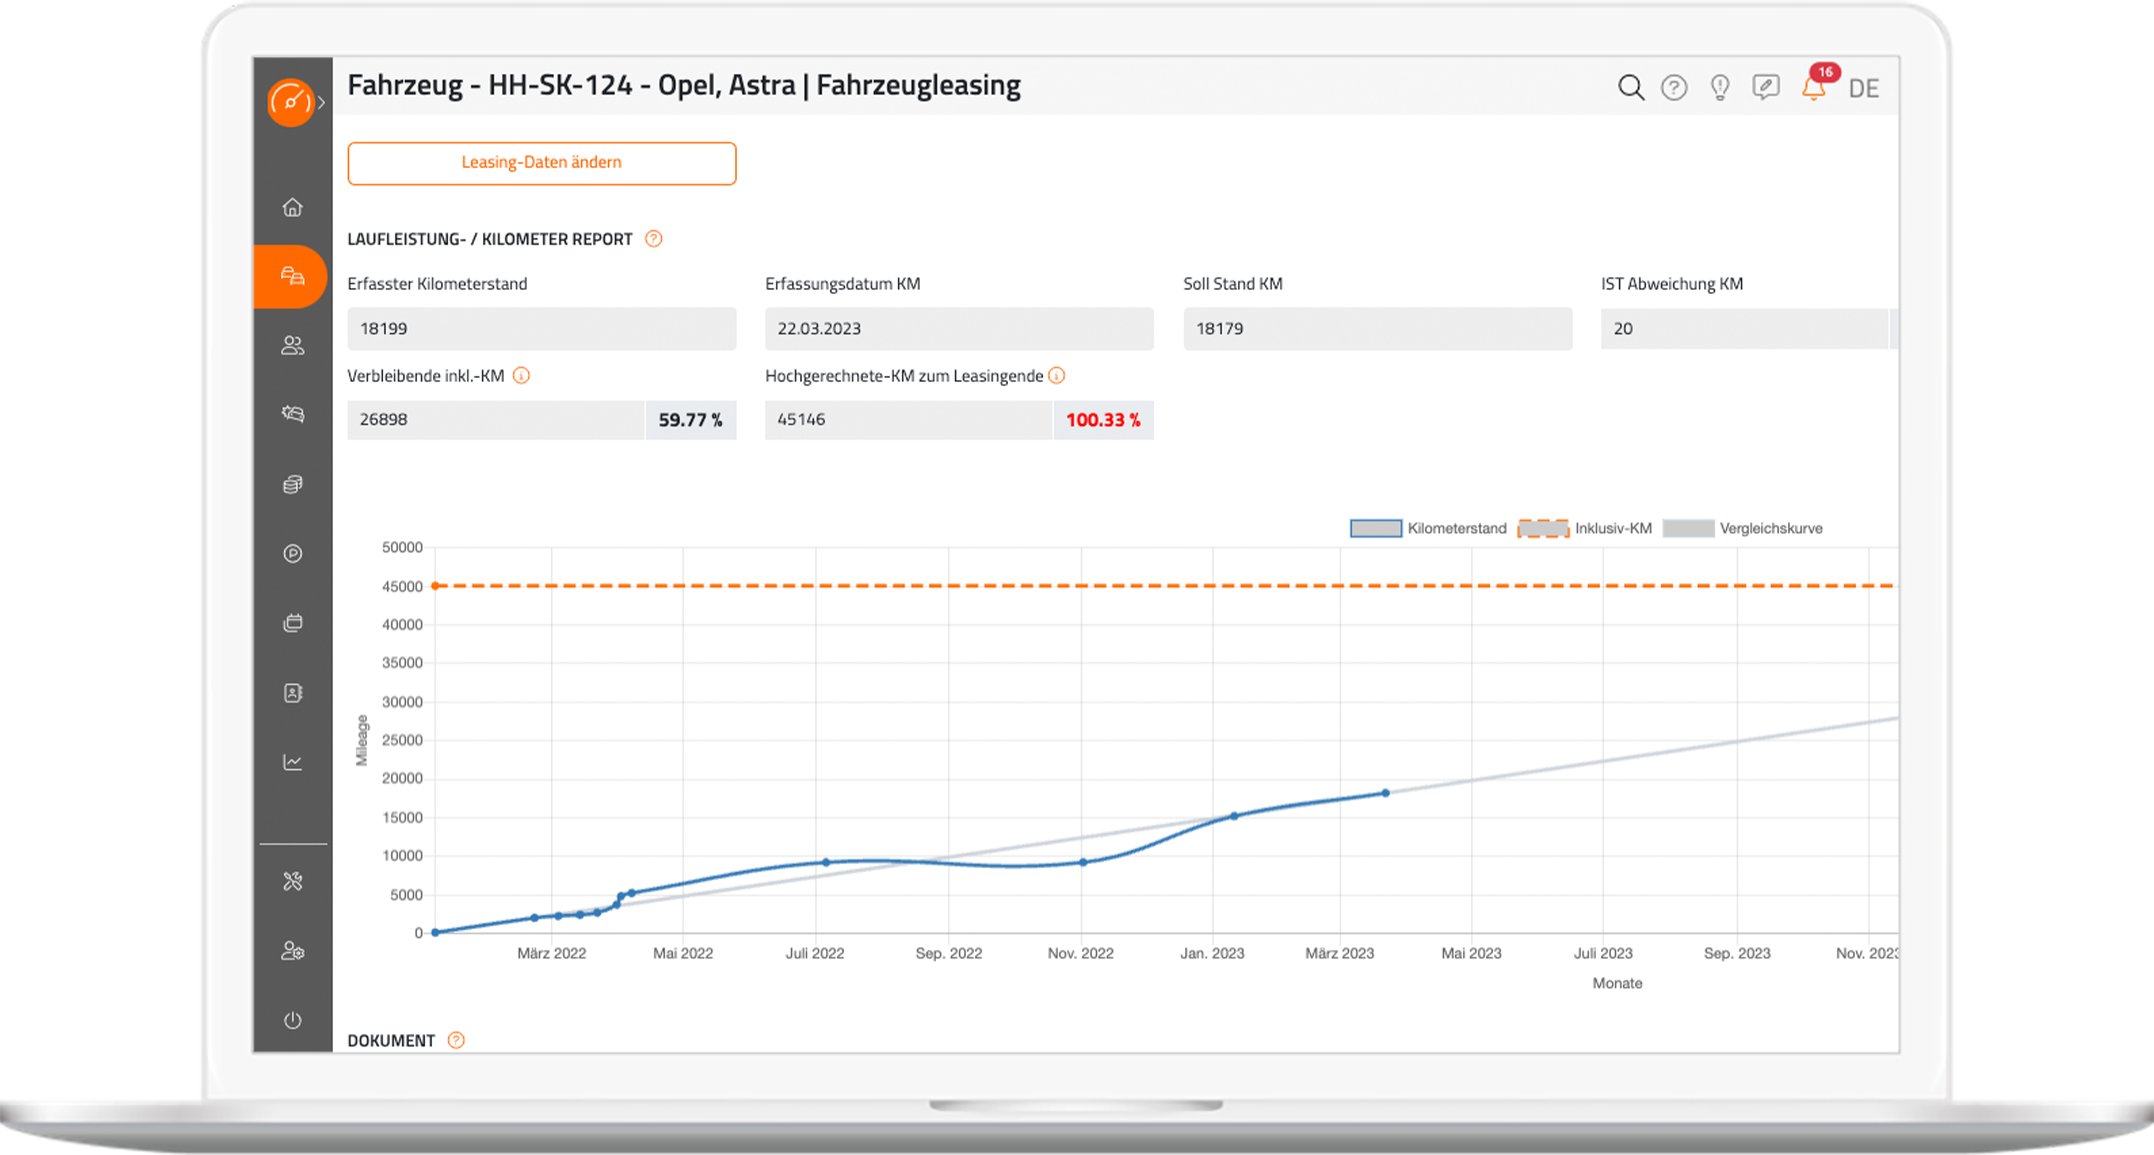The height and width of the screenshot is (1155, 2154).
Task: Click the mileage data point near Jan. 2023
Action: click(x=1234, y=816)
